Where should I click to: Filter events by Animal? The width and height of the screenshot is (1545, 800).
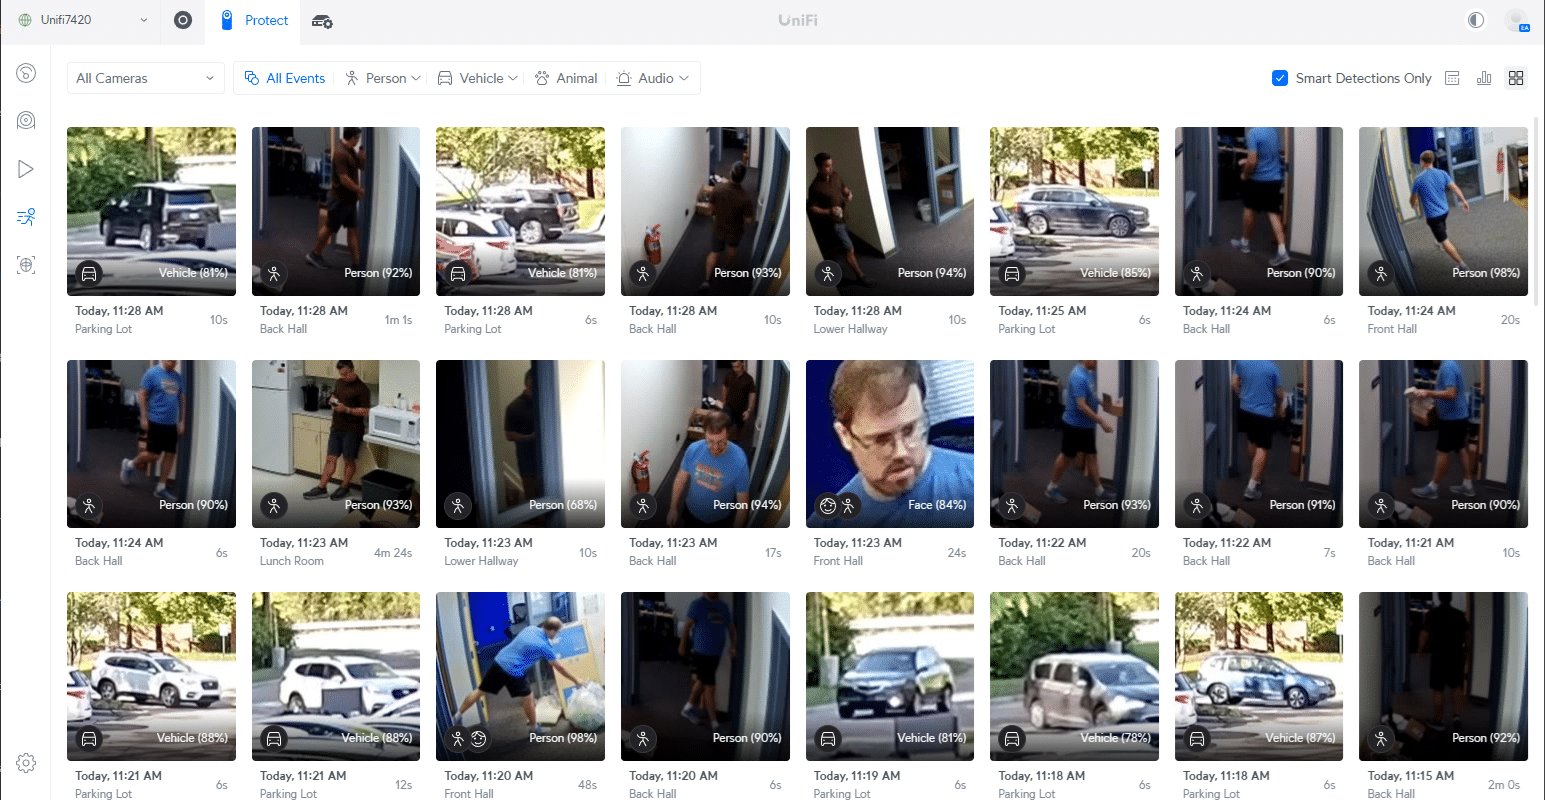(x=566, y=78)
